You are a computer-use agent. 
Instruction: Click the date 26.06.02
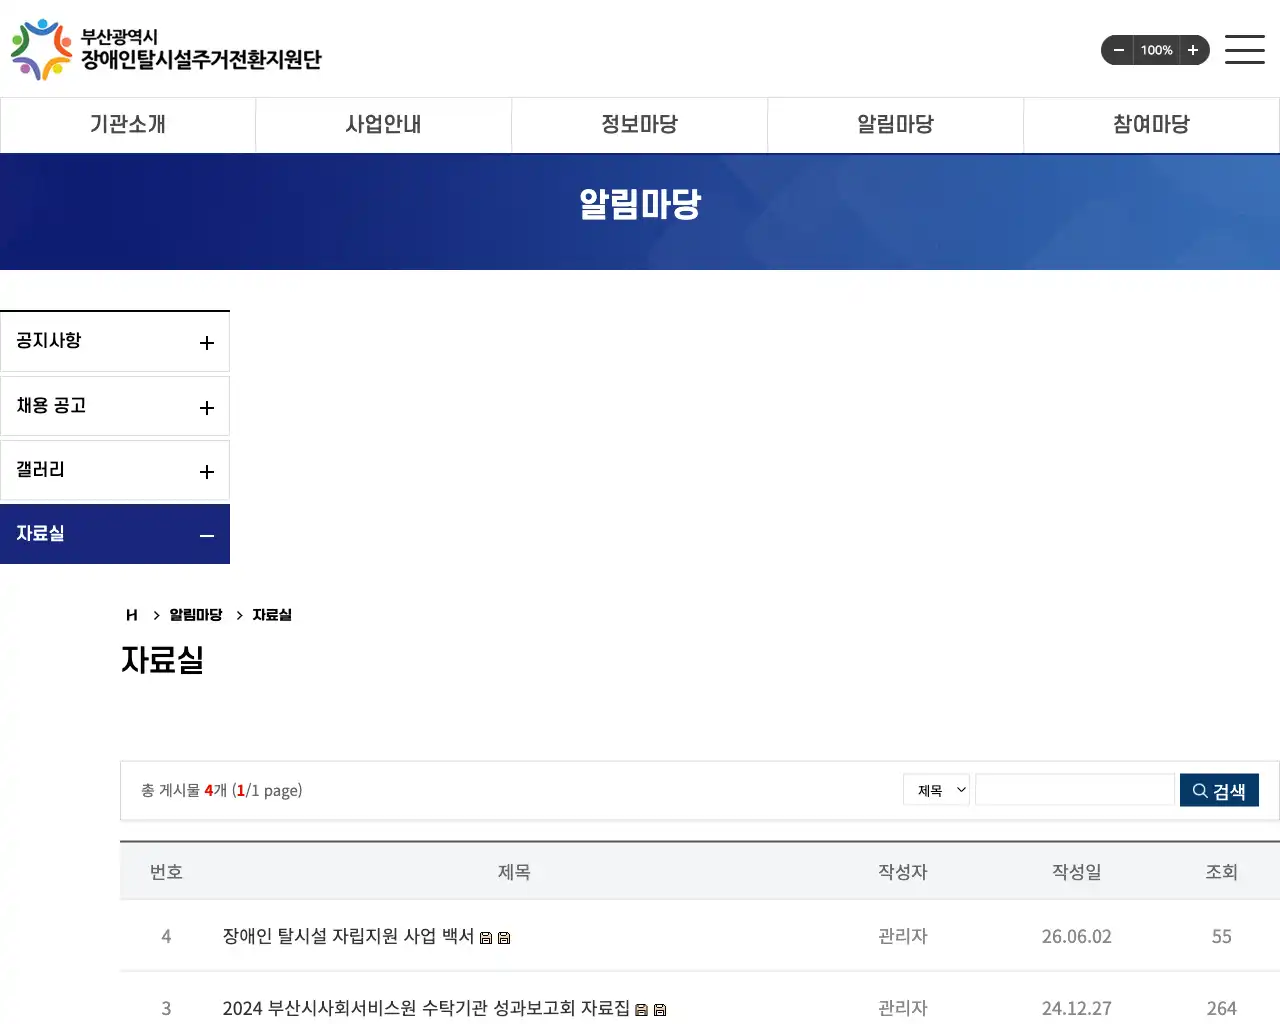click(1077, 937)
